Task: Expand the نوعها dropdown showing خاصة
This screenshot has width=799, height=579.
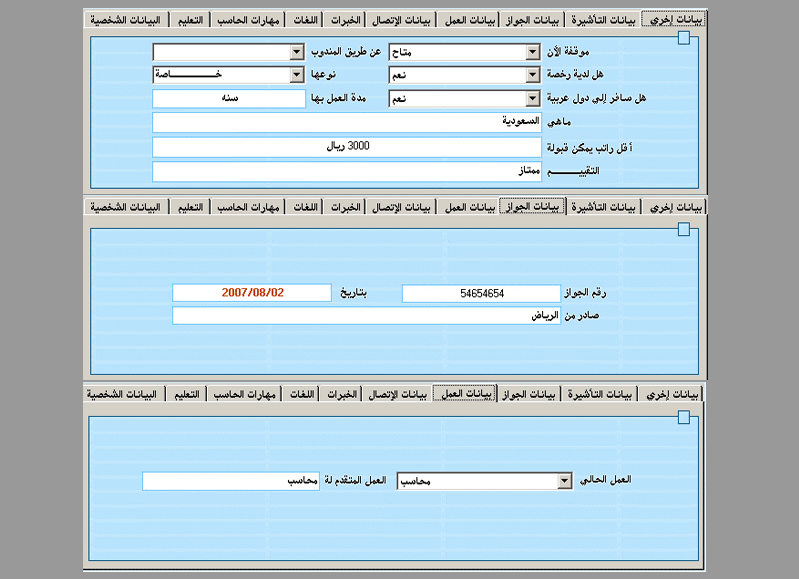Action: tap(228, 74)
